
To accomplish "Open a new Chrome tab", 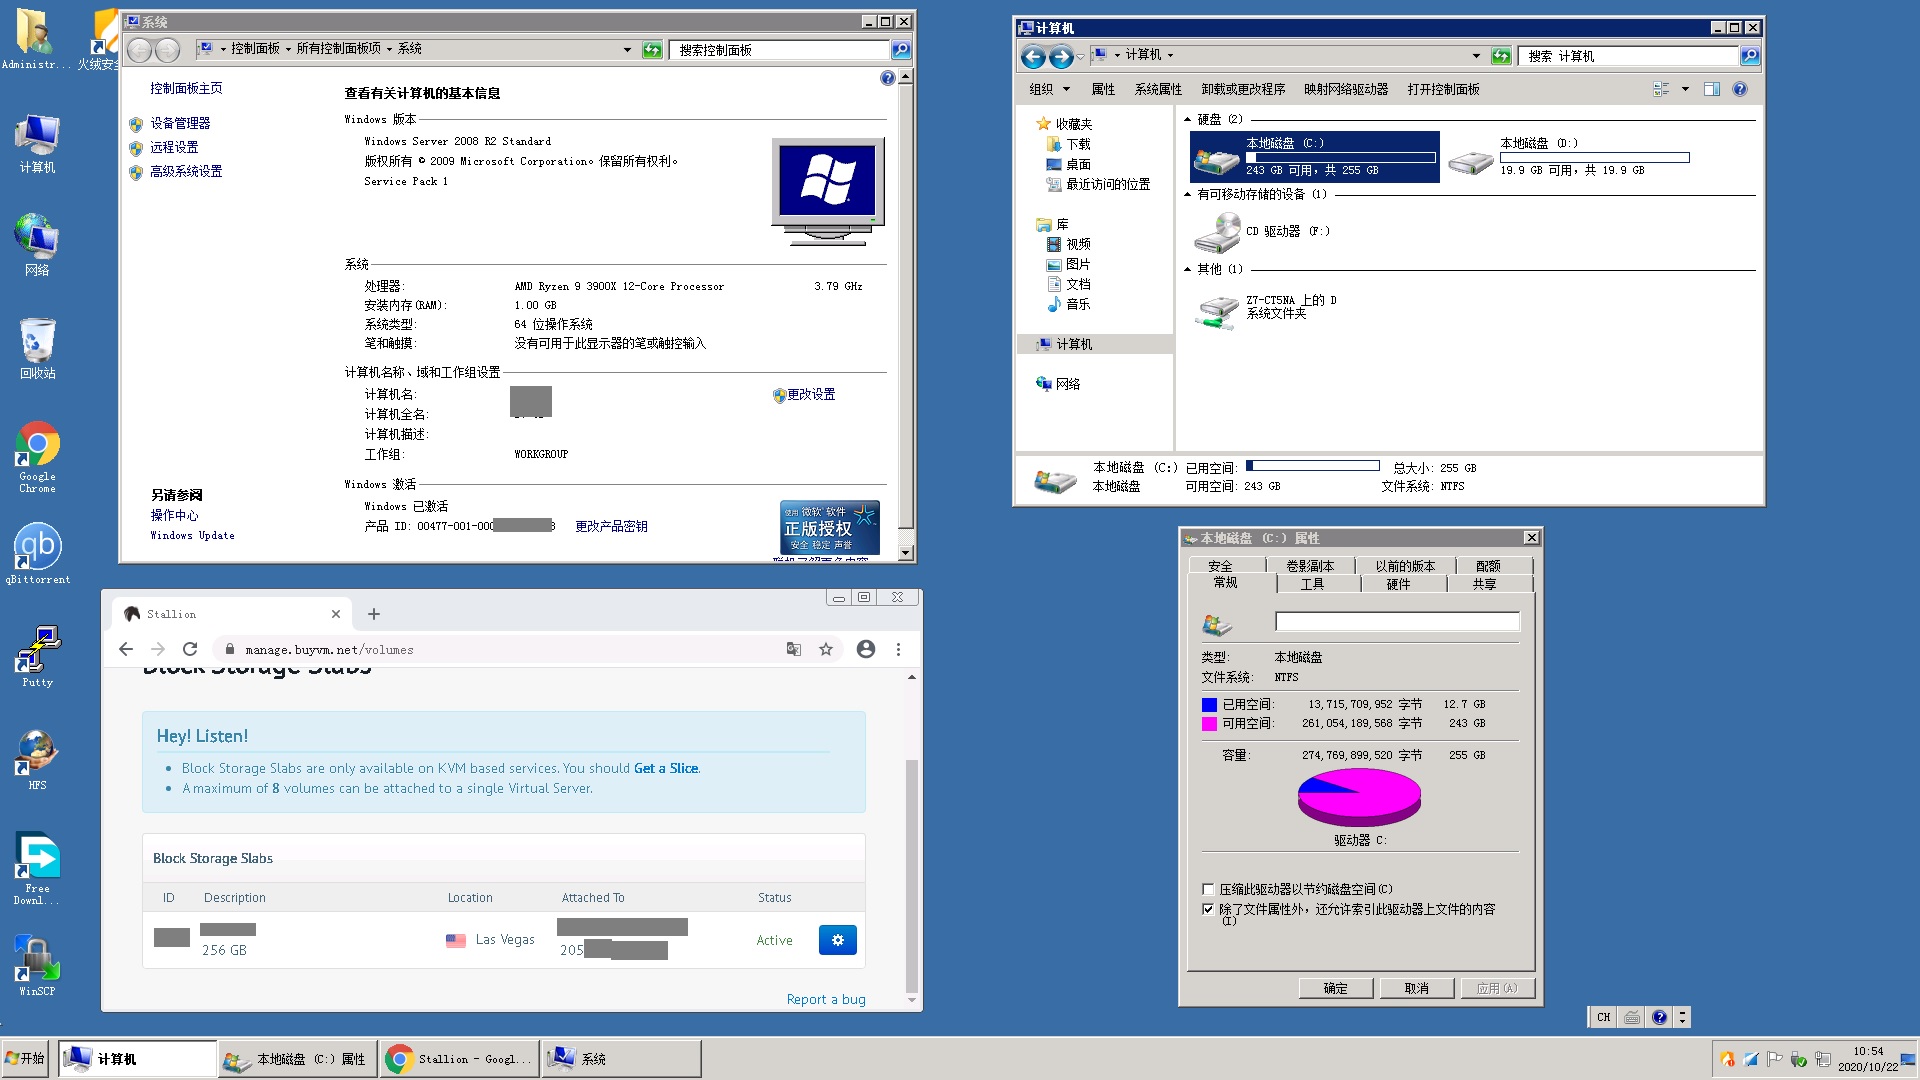I will (374, 614).
